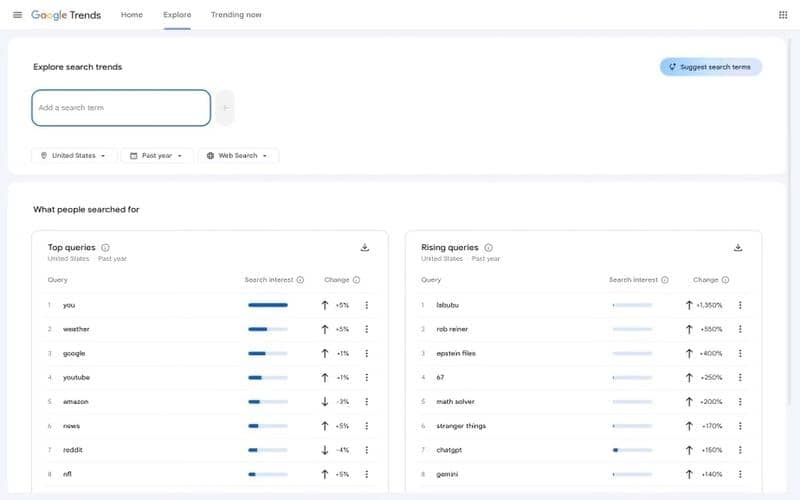The width and height of the screenshot is (800, 500).
Task: Open more options for 'youtube' query
Action: (366, 378)
